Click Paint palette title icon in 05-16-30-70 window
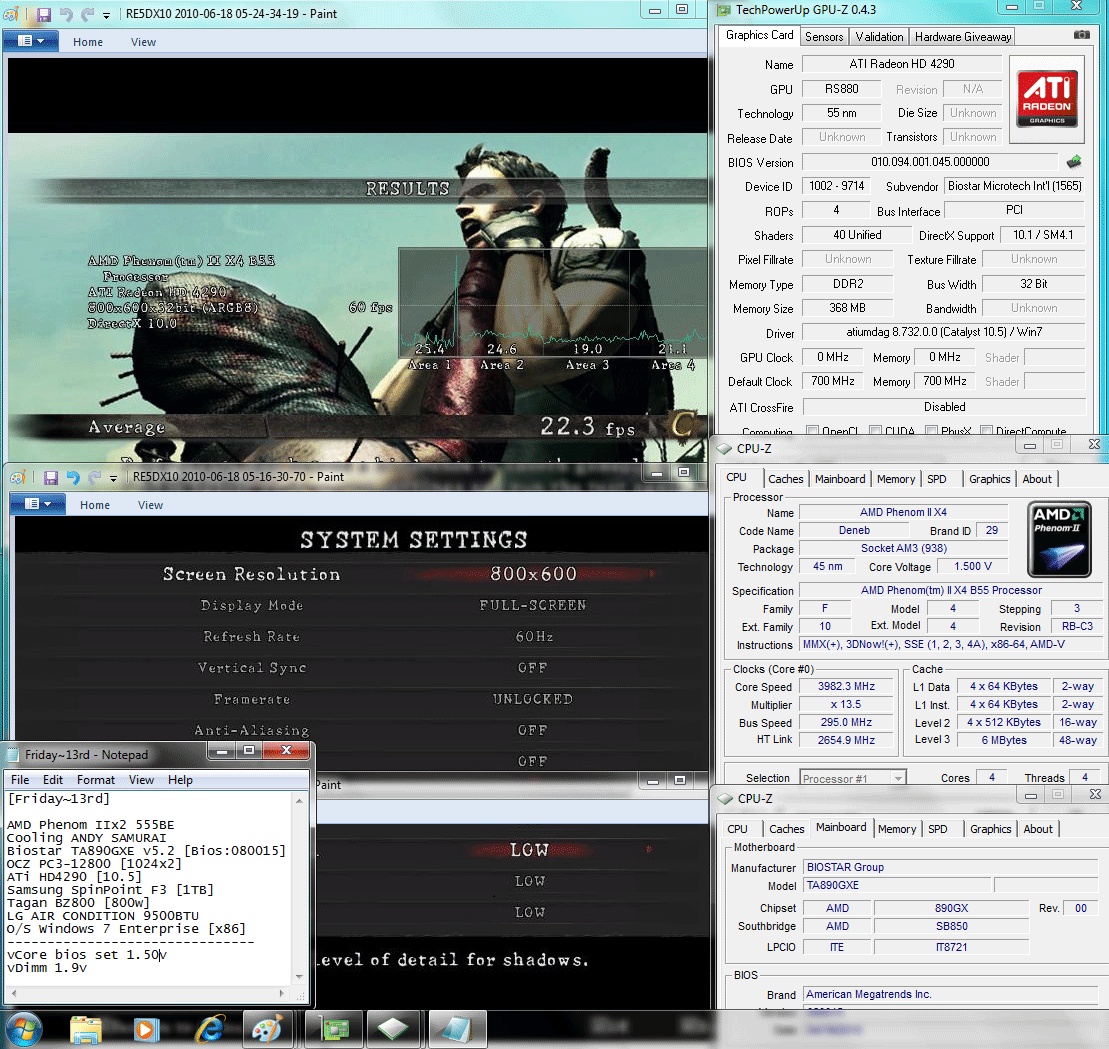1109x1049 pixels. tap(19, 477)
